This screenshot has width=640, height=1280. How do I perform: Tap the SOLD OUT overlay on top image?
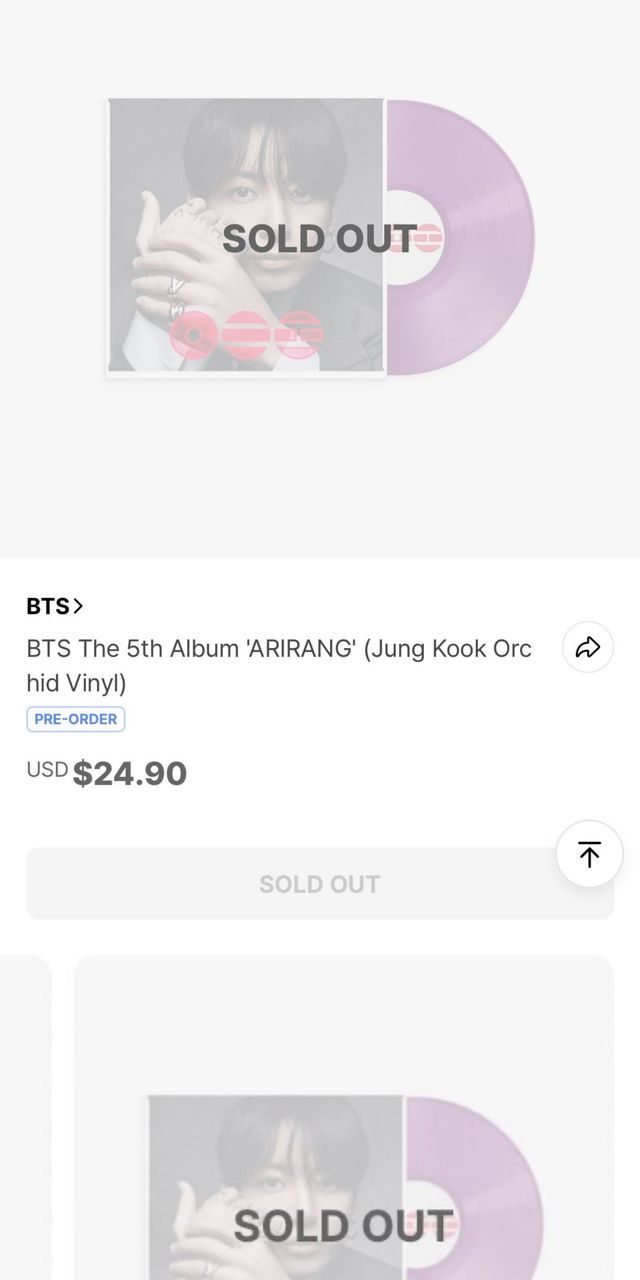(318, 239)
